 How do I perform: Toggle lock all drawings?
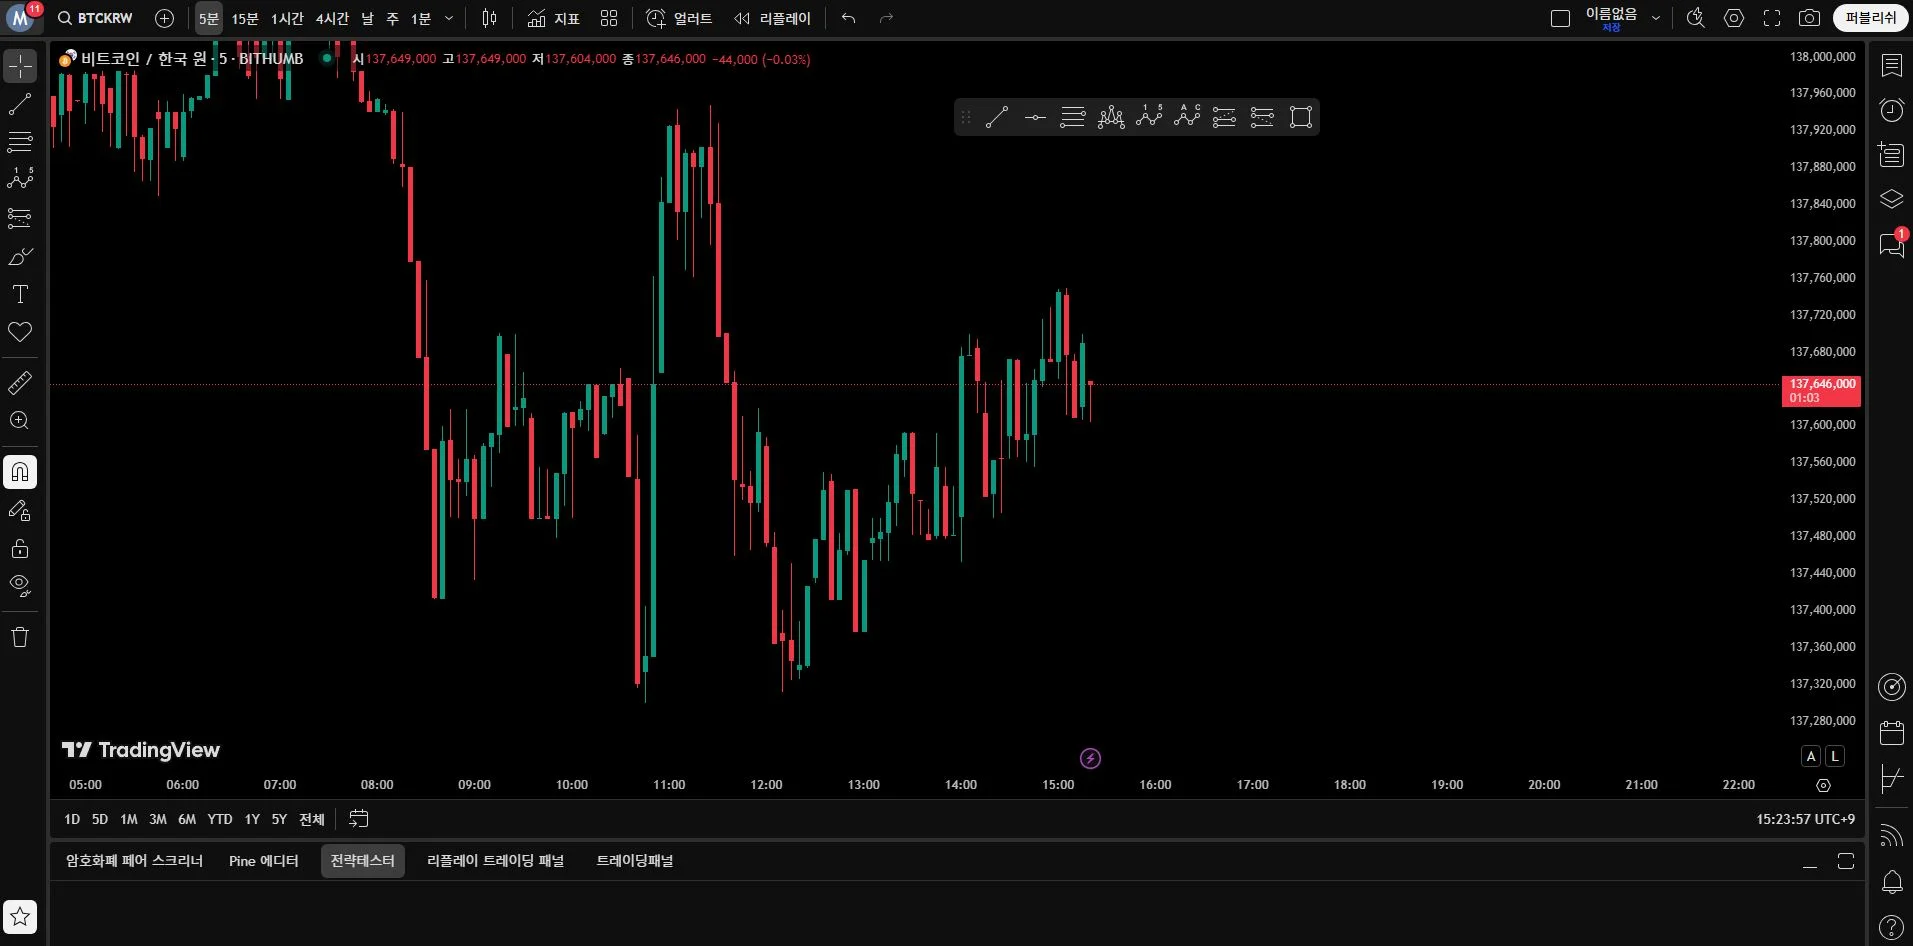tap(20, 548)
